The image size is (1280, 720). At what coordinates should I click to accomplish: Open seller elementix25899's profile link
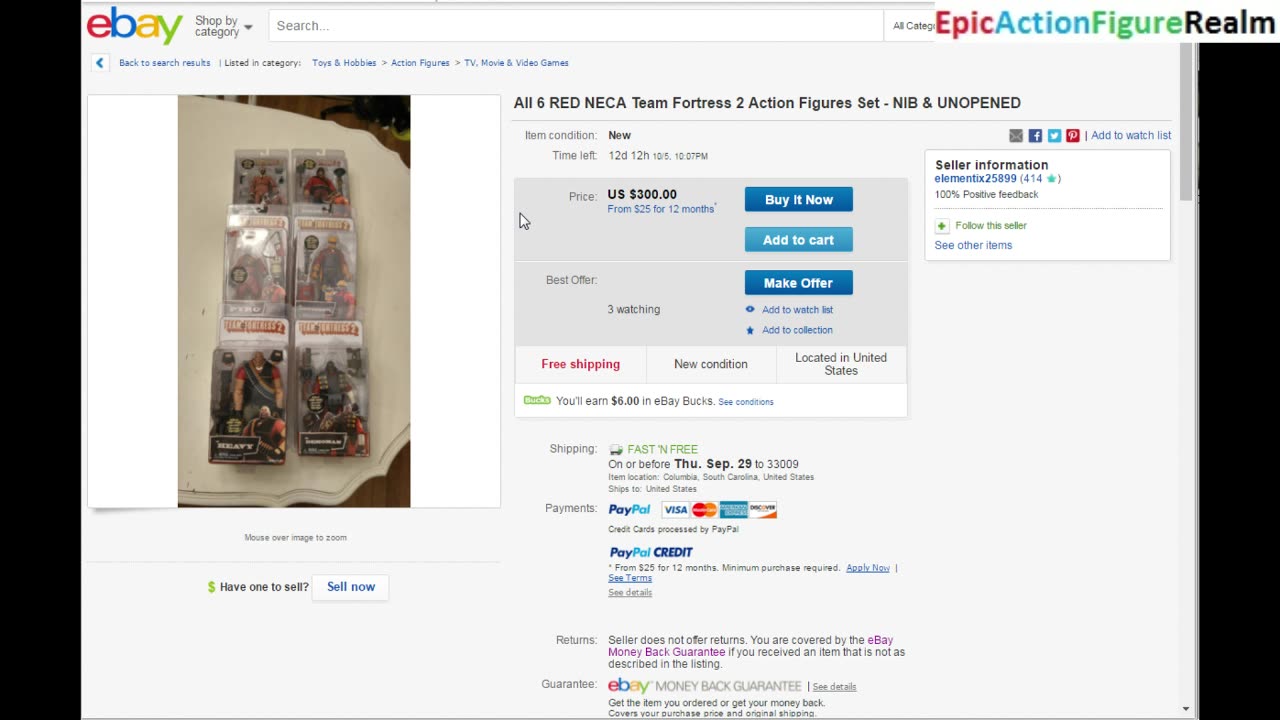[975, 179]
